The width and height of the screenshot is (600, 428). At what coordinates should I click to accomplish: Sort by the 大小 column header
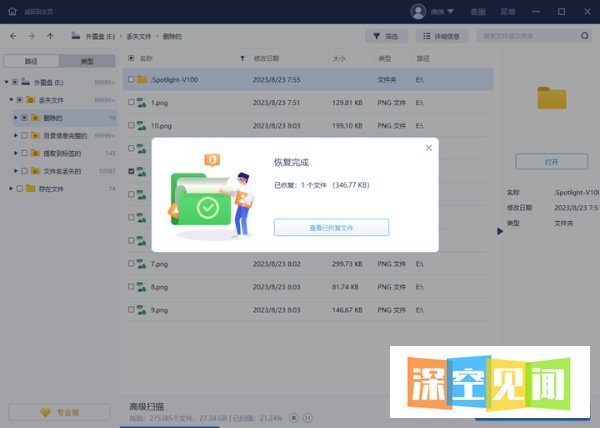(339, 59)
